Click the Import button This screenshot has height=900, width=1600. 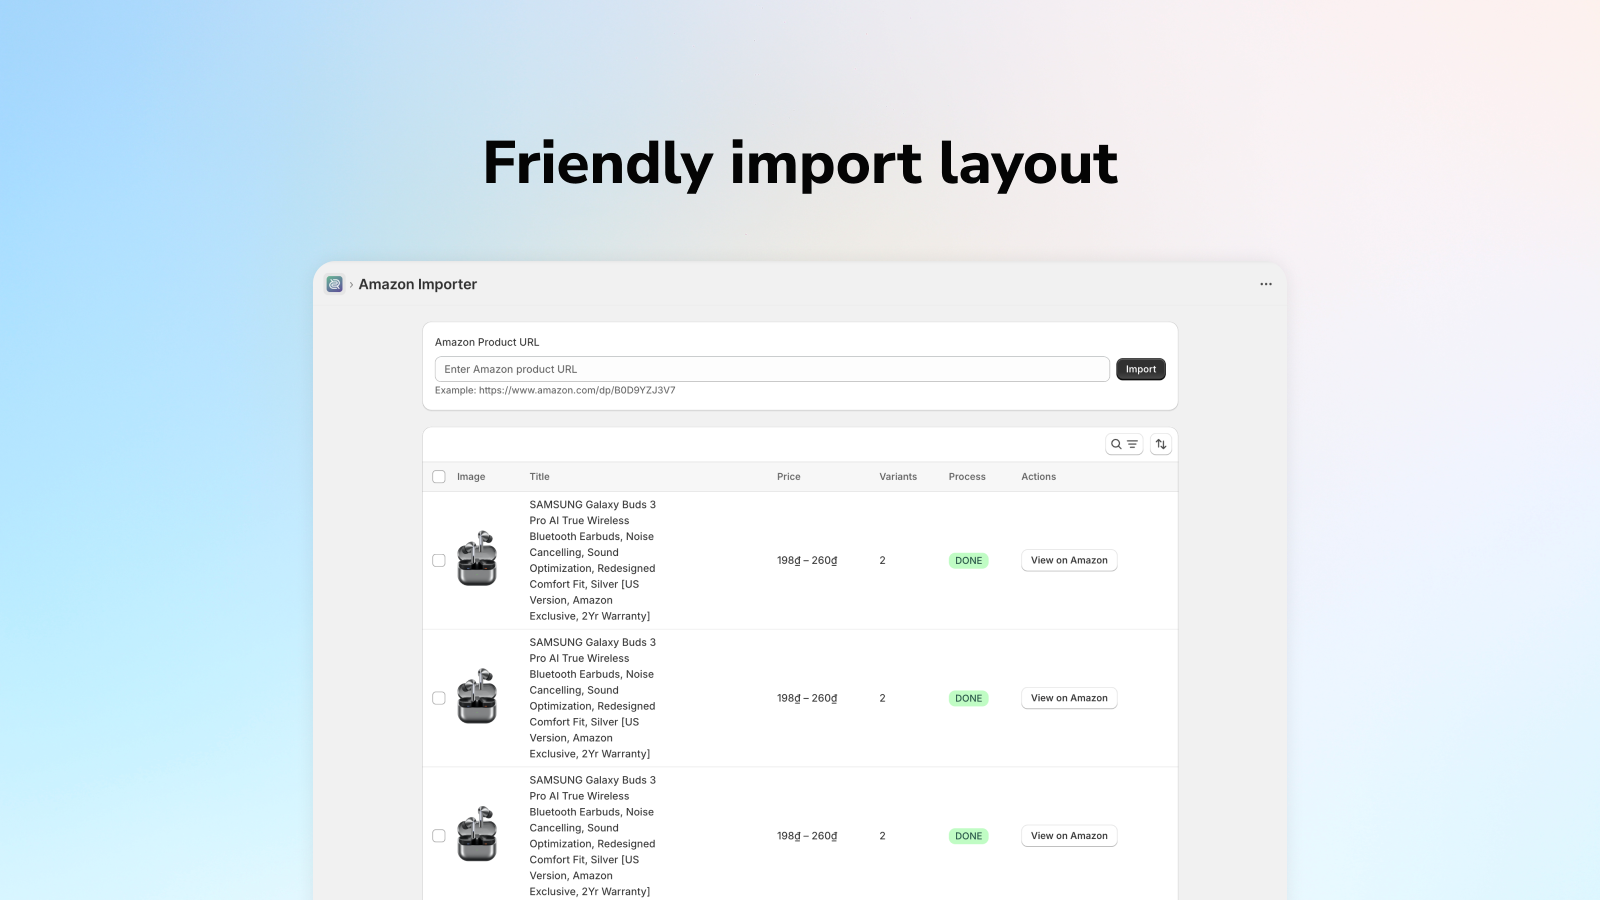1140,368
